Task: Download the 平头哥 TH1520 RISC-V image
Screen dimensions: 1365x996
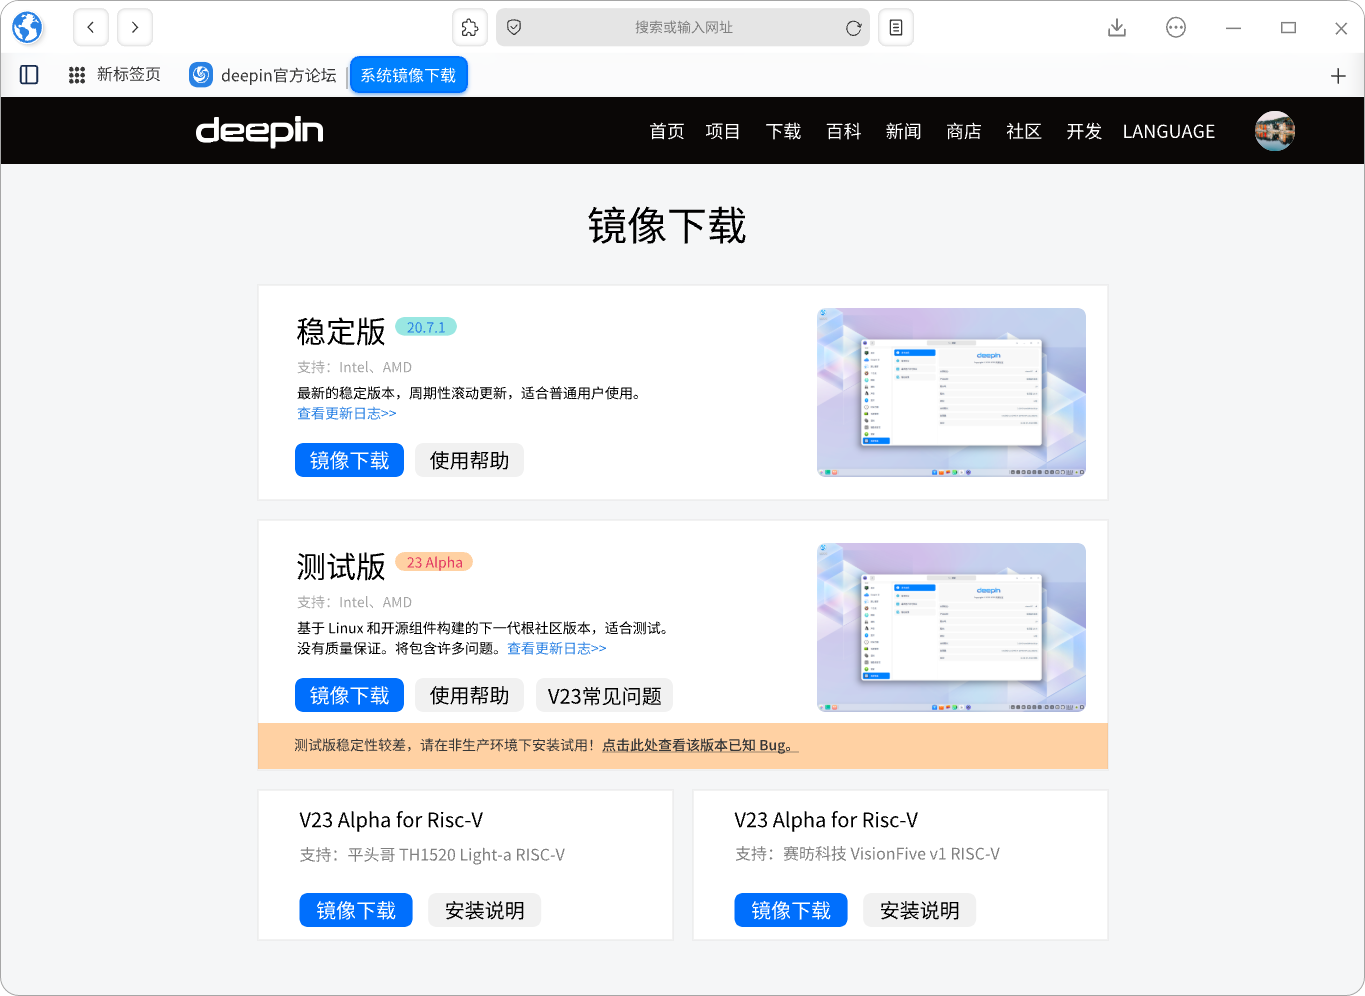Action: (x=356, y=910)
